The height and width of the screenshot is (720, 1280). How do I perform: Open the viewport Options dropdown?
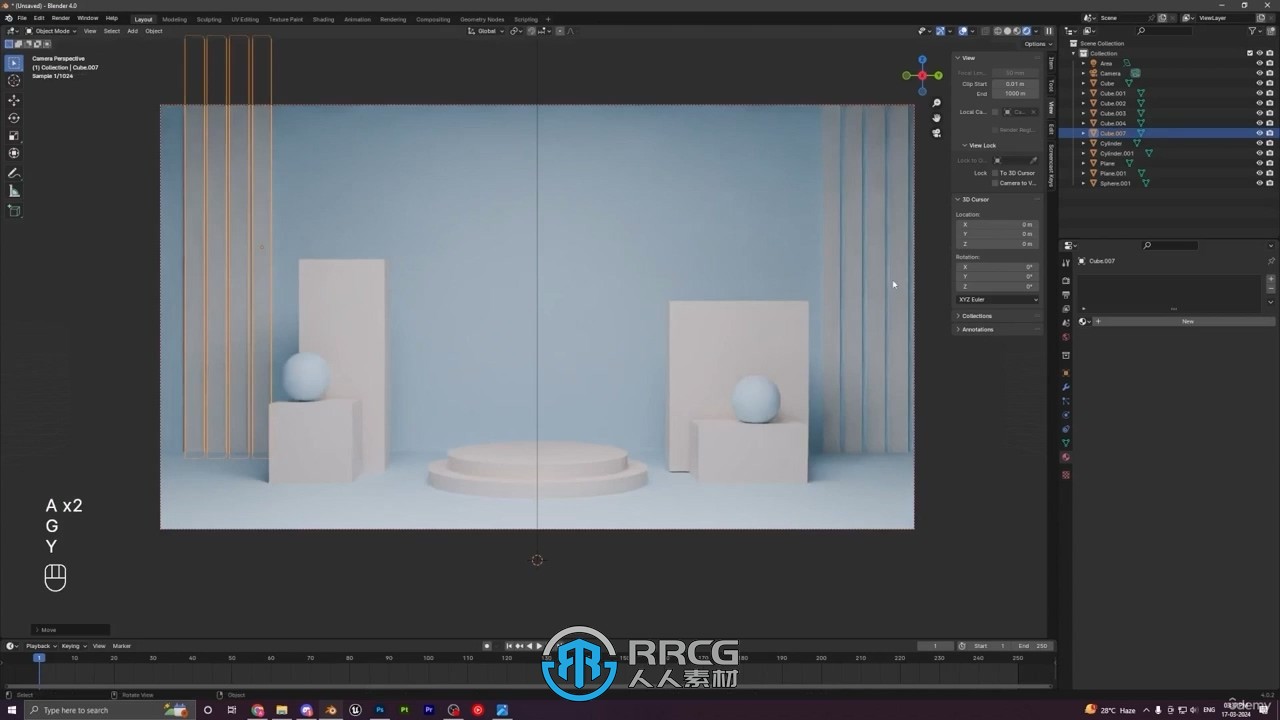(x=1035, y=44)
